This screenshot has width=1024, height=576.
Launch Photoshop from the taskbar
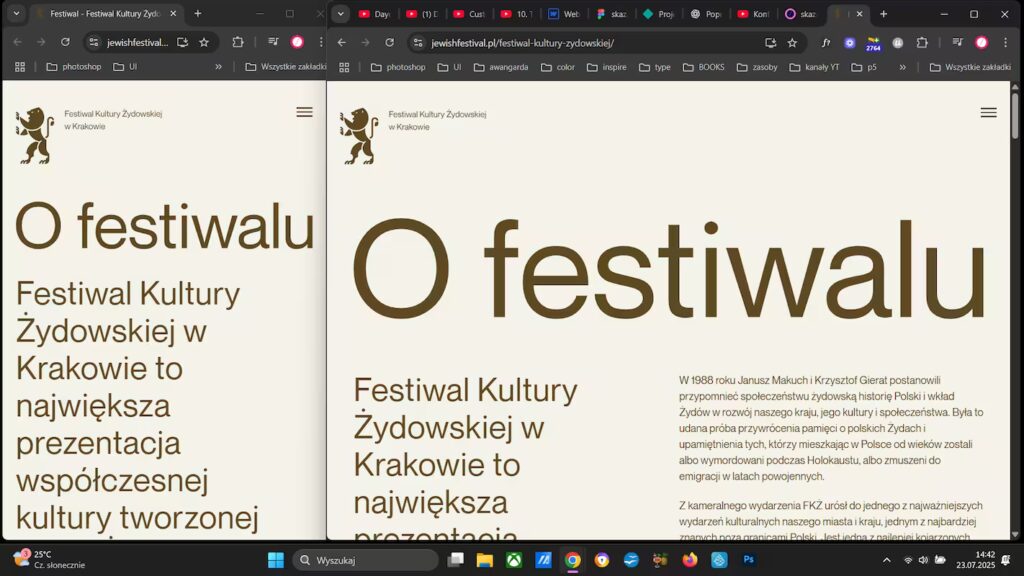click(x=747, y=560)
